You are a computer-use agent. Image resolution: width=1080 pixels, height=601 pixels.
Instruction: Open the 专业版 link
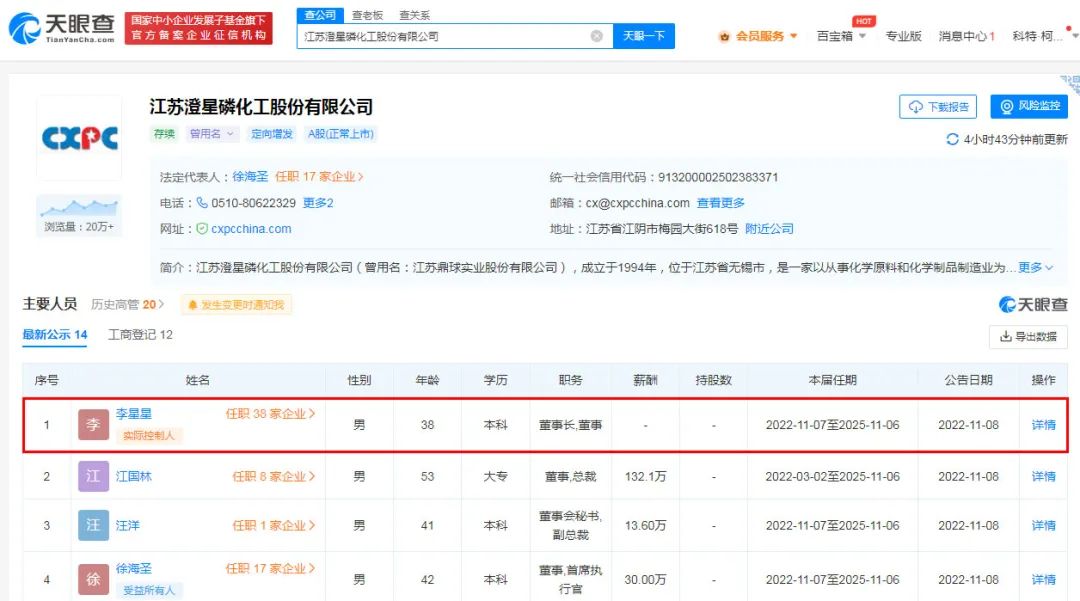tap(903, 36)
